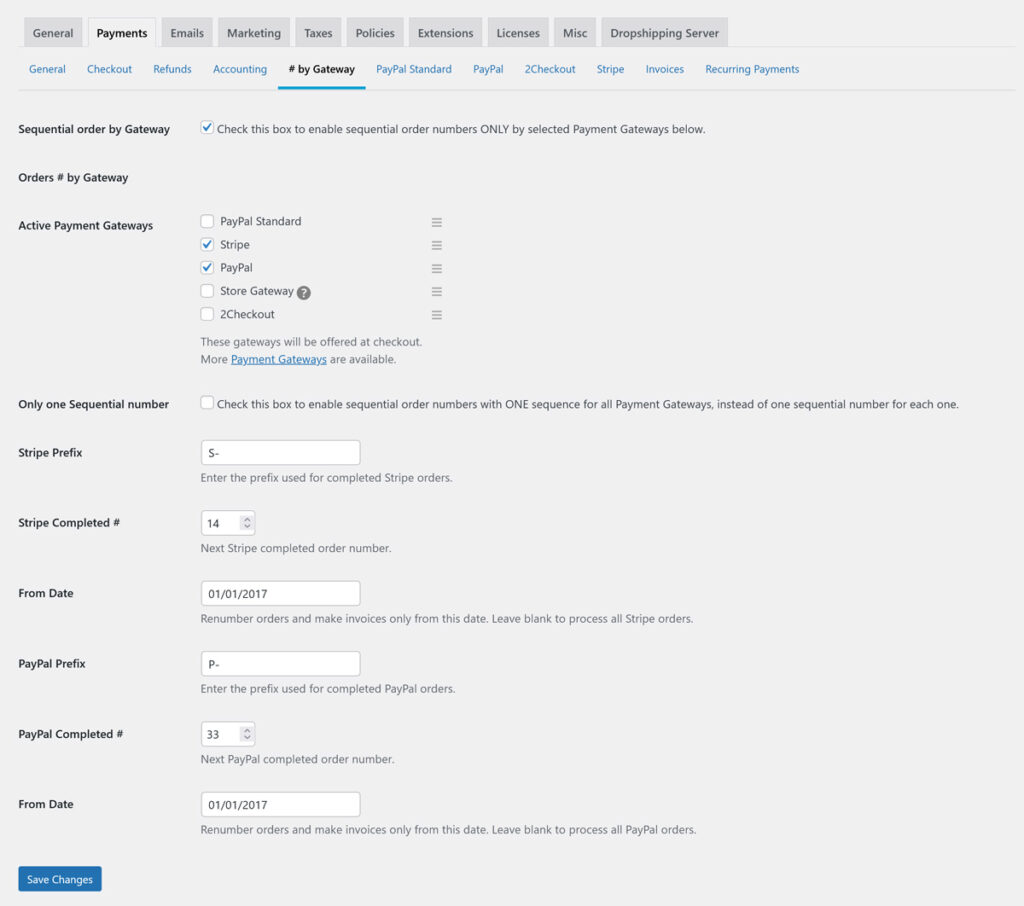Image resolution: width=1024 pixels, height=906 pixels.
Task: Click into the PayPal Prefix text field
Action: (280, 664)
